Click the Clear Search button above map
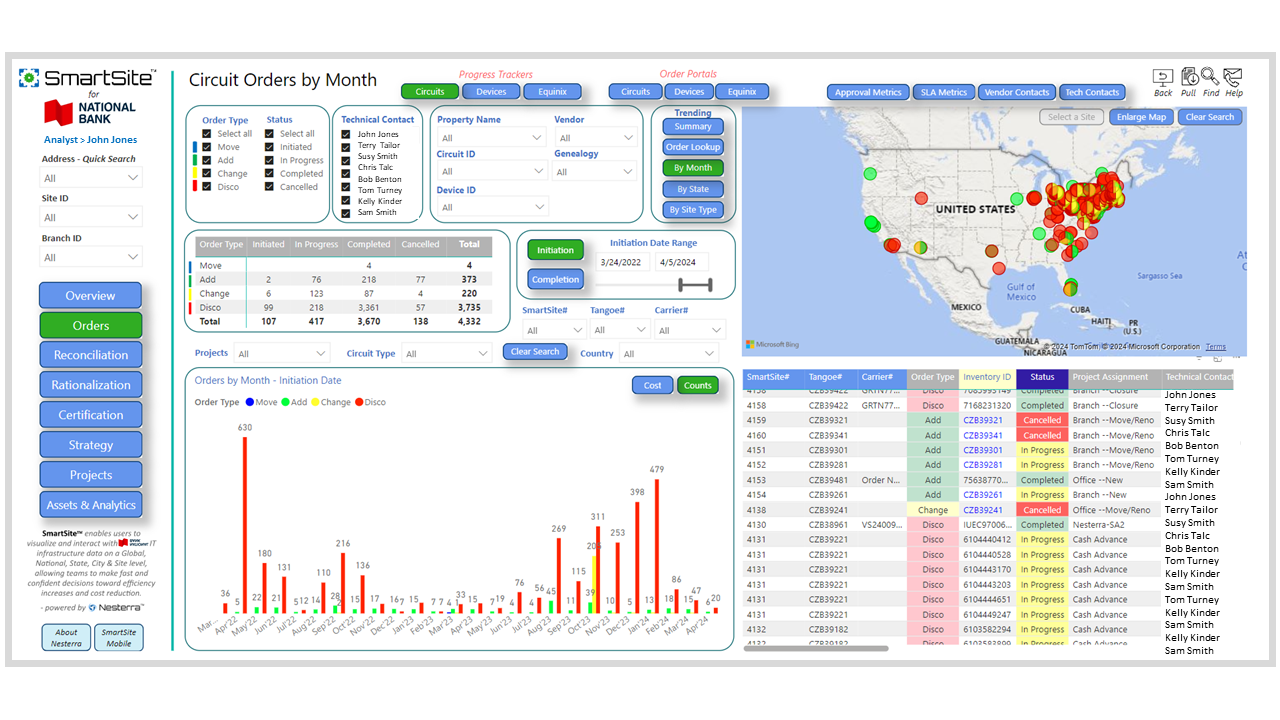 [1210, 117]
